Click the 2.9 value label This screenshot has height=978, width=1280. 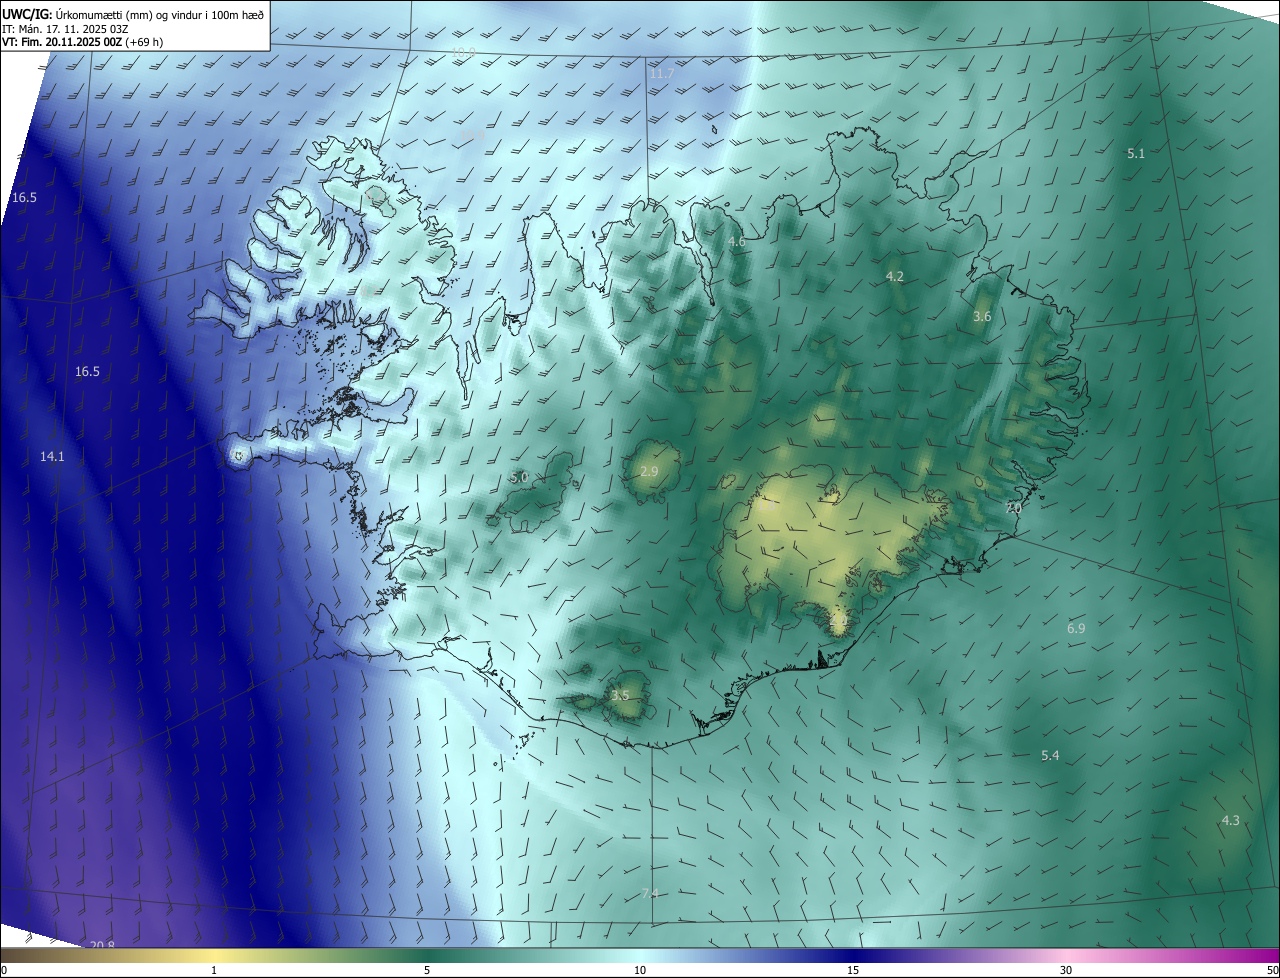pos(649,472)
